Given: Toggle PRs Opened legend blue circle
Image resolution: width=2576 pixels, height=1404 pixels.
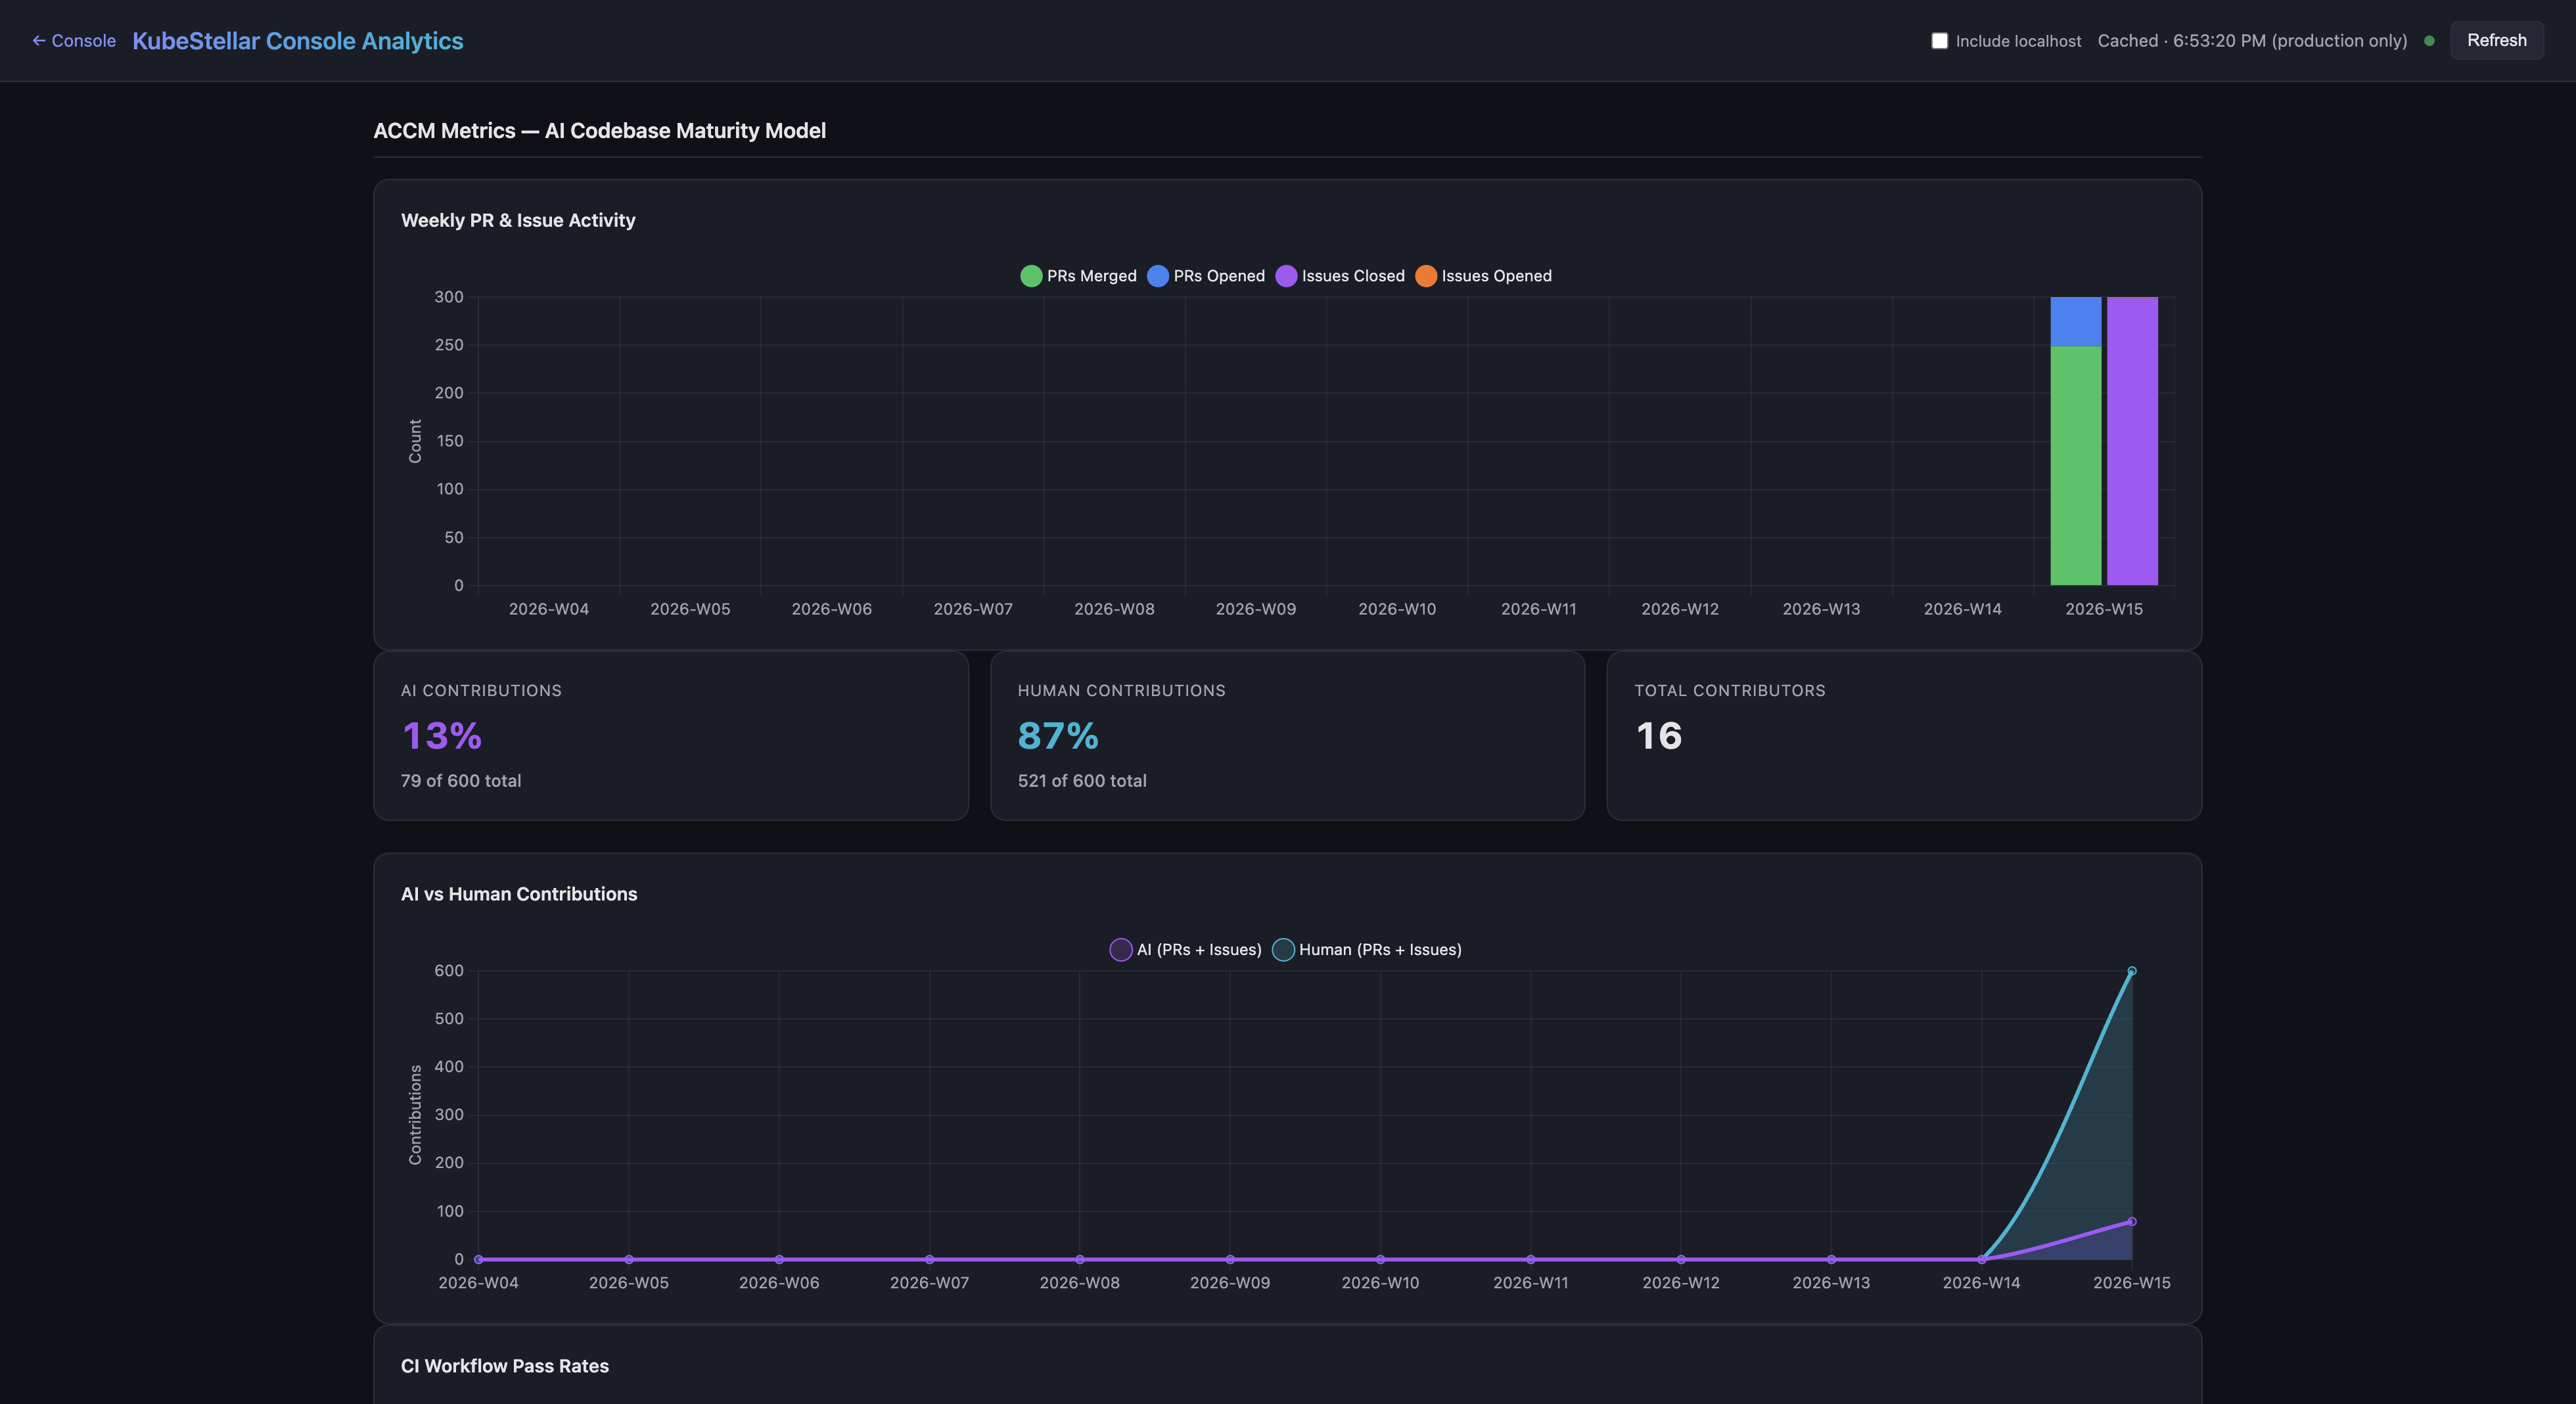Looking at the screenshot, I should (x=1158, y=276).
